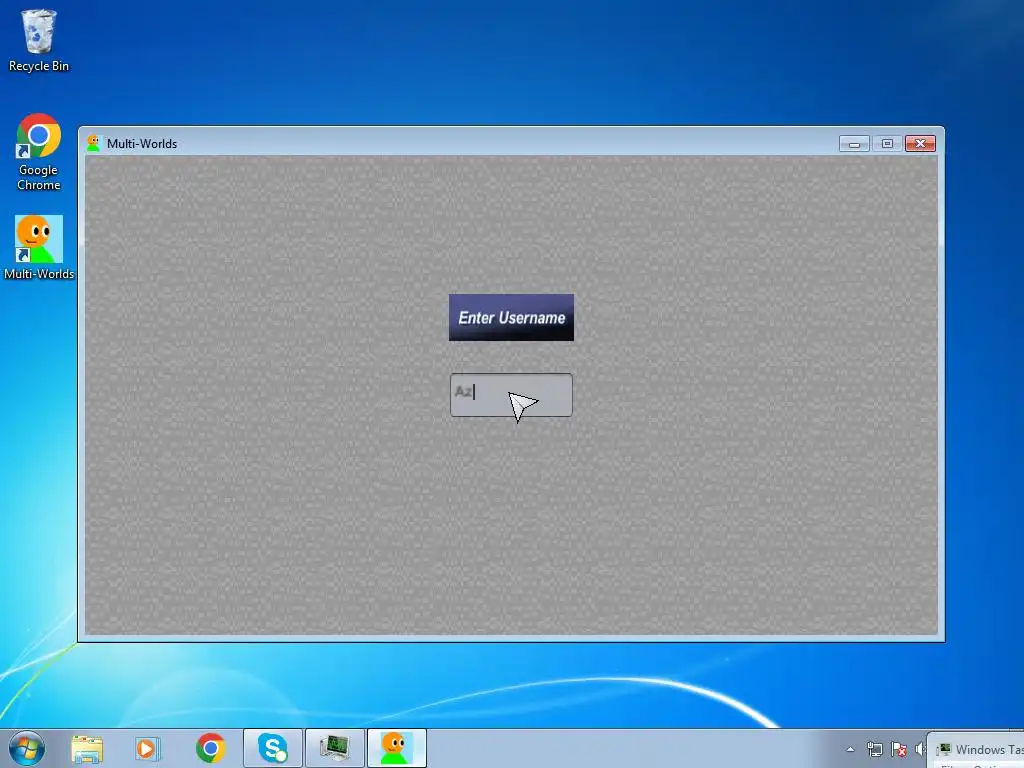1024x768 pixels.
Task: Switch to Skype in the taskbar
Action: pyautogui.click(x=272, y=748)
